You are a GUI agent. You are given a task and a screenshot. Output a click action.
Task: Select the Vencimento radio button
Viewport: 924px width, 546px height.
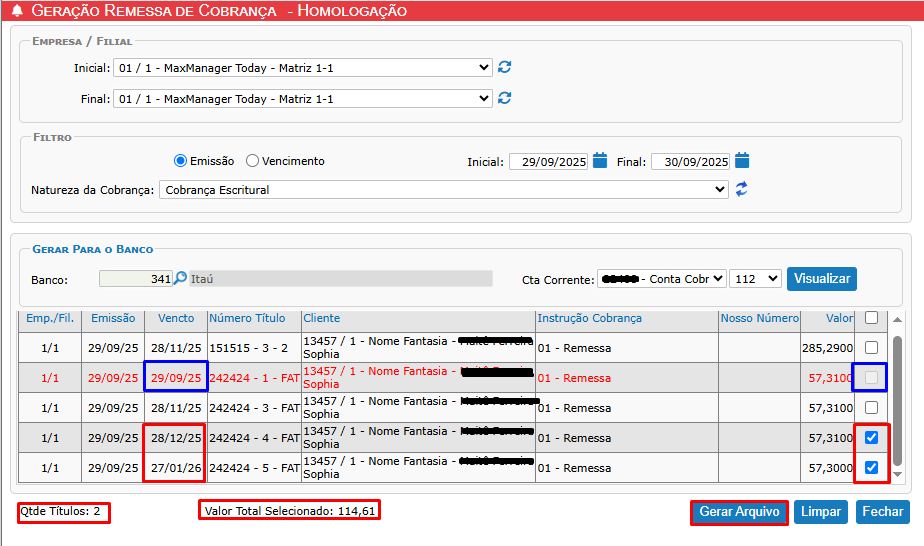pyautogui.click(x=253, y=161)
